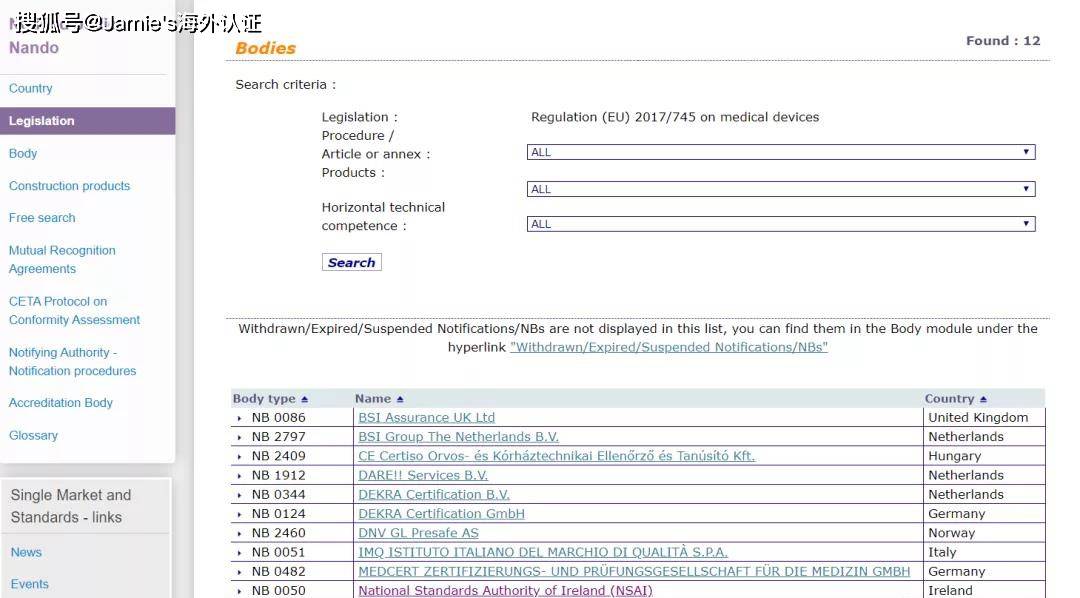Go to Body in the sidebar
The height and width of the screenshot is (598, 1080).
[23, 153]
